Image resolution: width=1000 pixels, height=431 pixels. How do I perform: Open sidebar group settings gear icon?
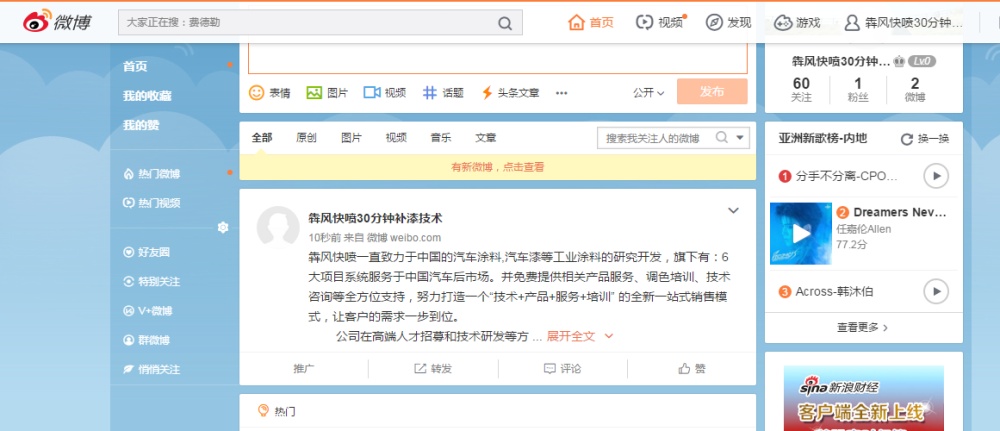[223, 228]
